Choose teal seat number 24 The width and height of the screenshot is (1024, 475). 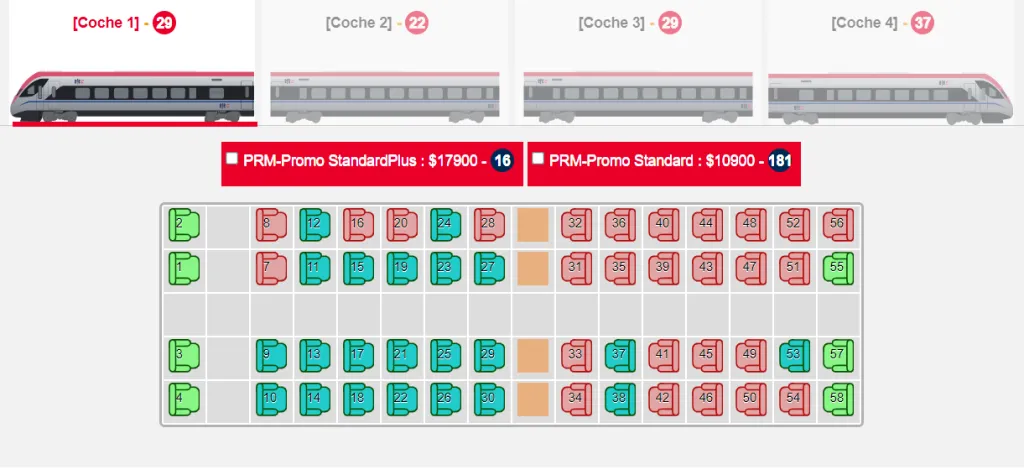click(x=446, y=225)
